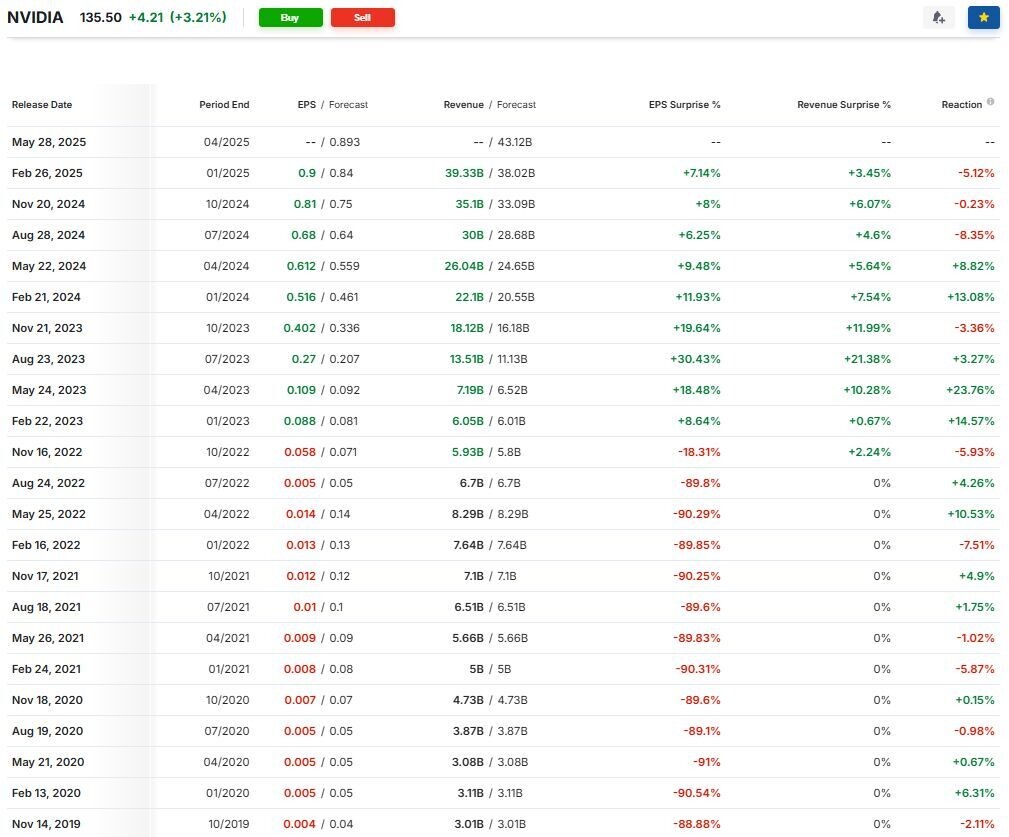Viewport: 1009px width, 837px height.
Task: Toggle the star watchlist button
Action: tap(983, 18)
